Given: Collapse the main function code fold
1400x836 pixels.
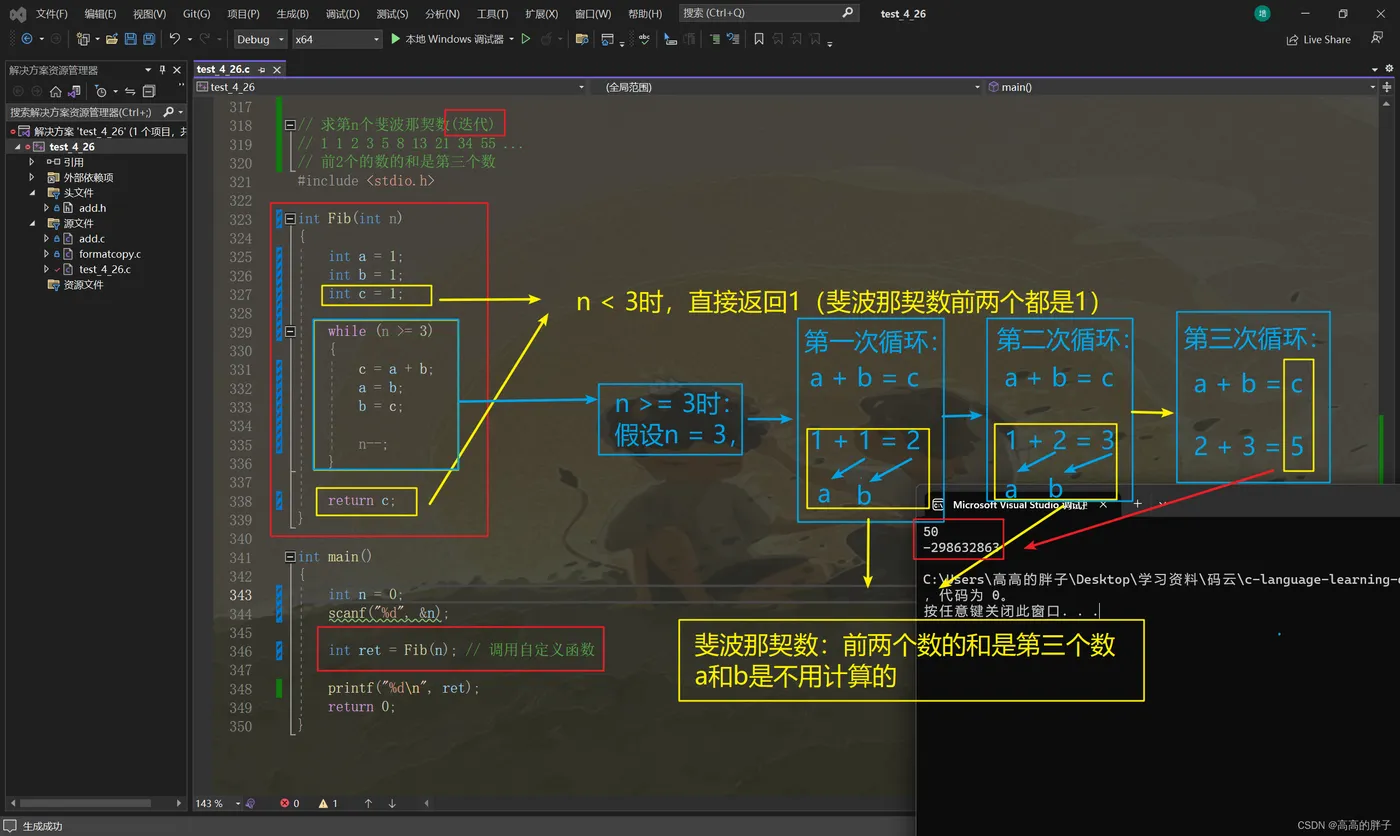Looking at the screenshot, I should [x=290, y=557].
